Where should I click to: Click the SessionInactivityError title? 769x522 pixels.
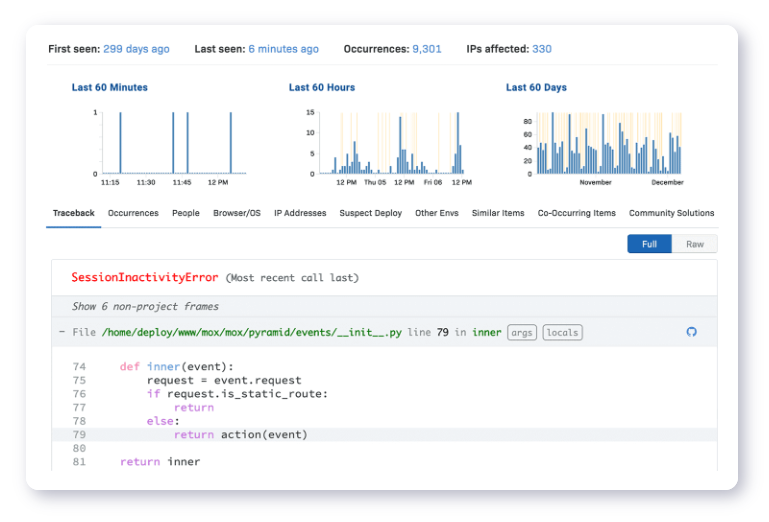click(145, 277)
